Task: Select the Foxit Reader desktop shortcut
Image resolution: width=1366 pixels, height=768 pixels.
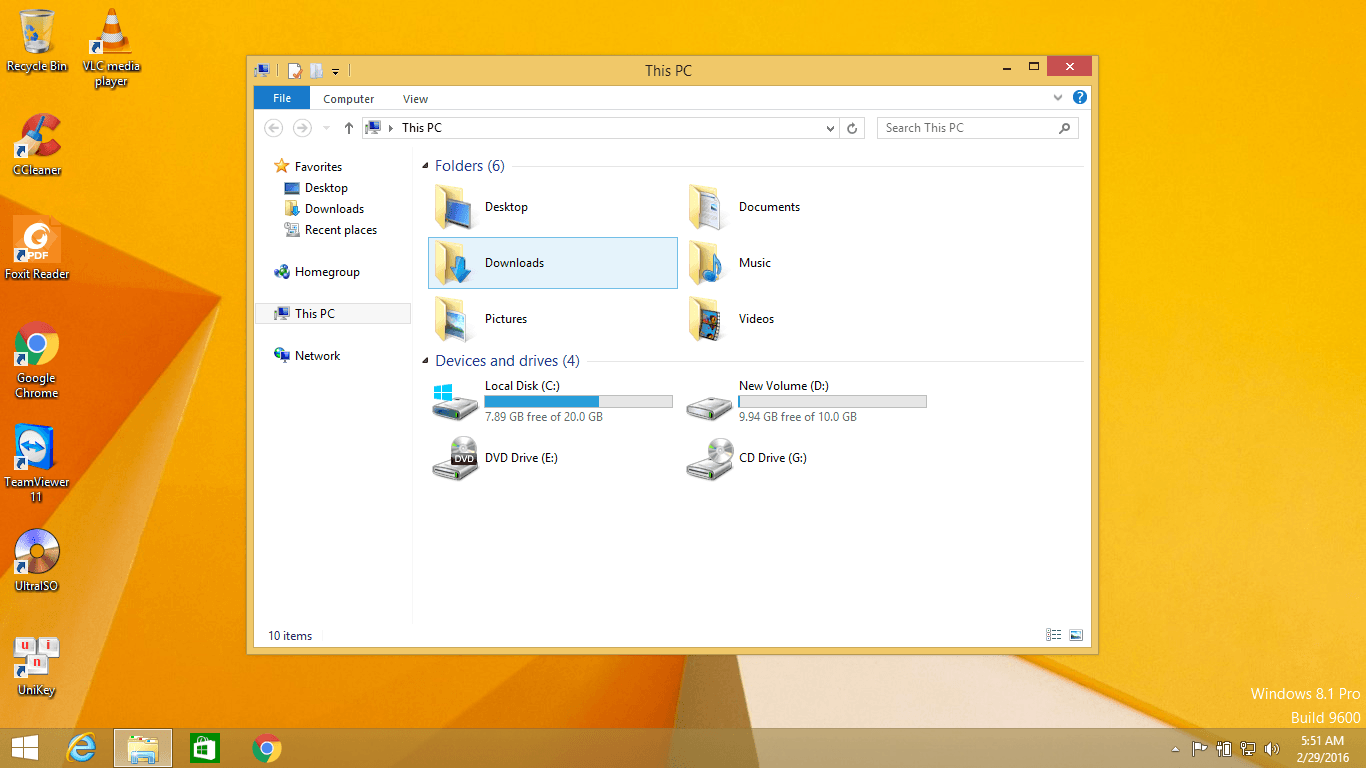Action: [x=37, y=249]
